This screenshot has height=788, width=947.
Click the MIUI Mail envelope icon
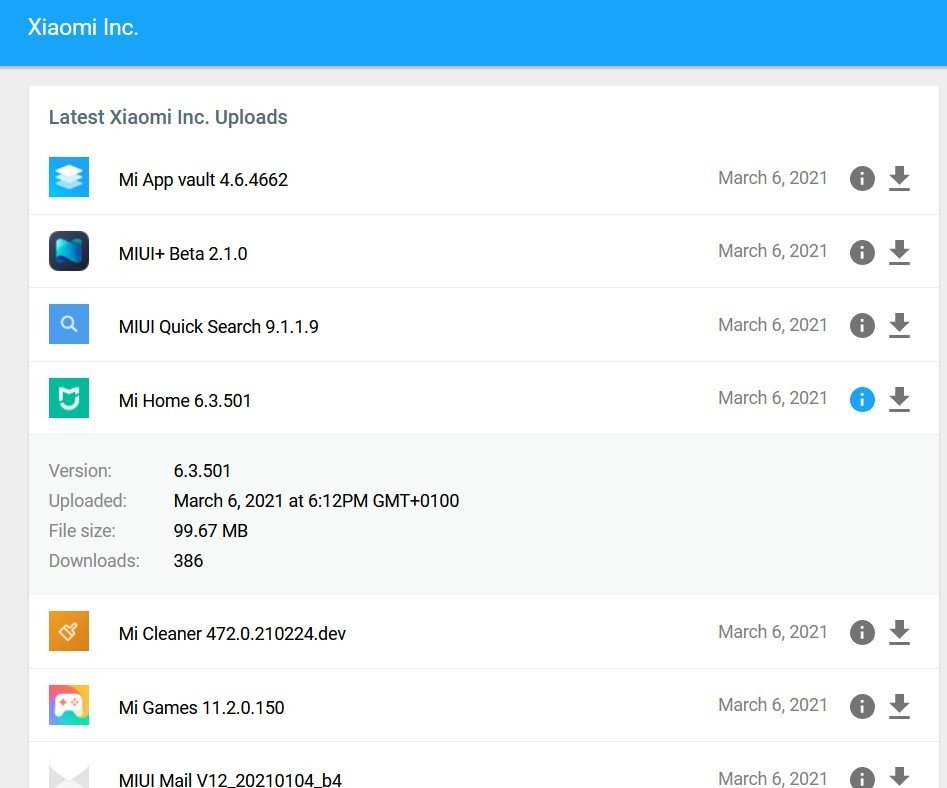pos(69,777)
